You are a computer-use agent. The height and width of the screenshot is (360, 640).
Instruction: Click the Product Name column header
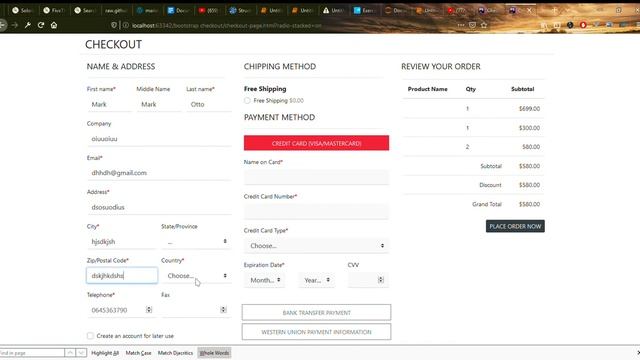click(428, 89)
